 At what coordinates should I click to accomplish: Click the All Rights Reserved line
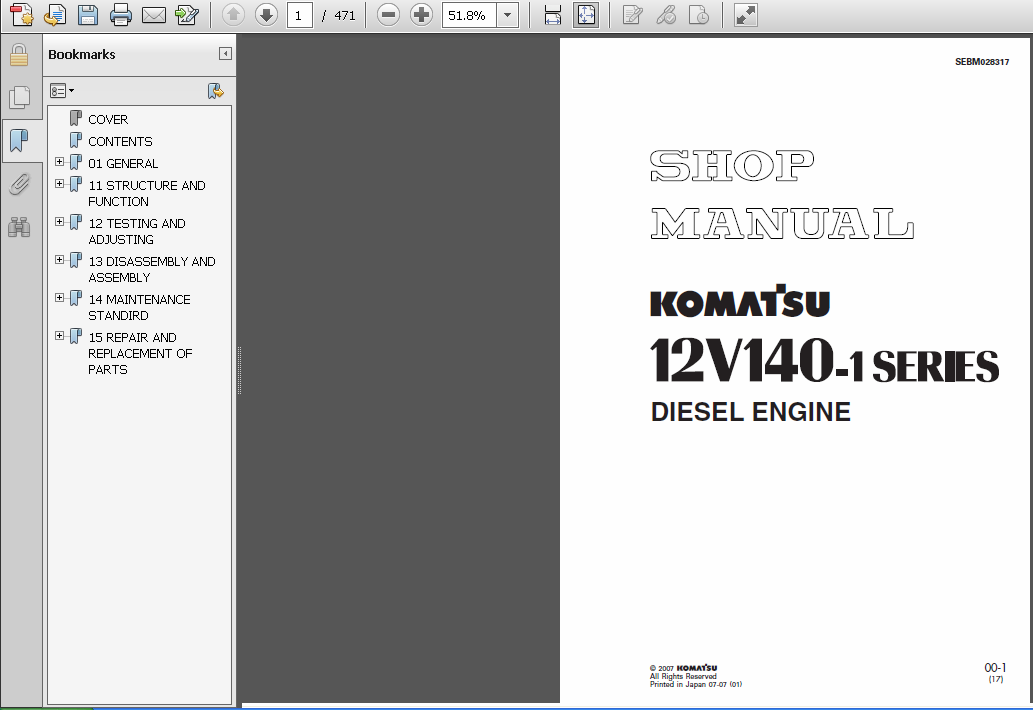[x=683, y=676]
